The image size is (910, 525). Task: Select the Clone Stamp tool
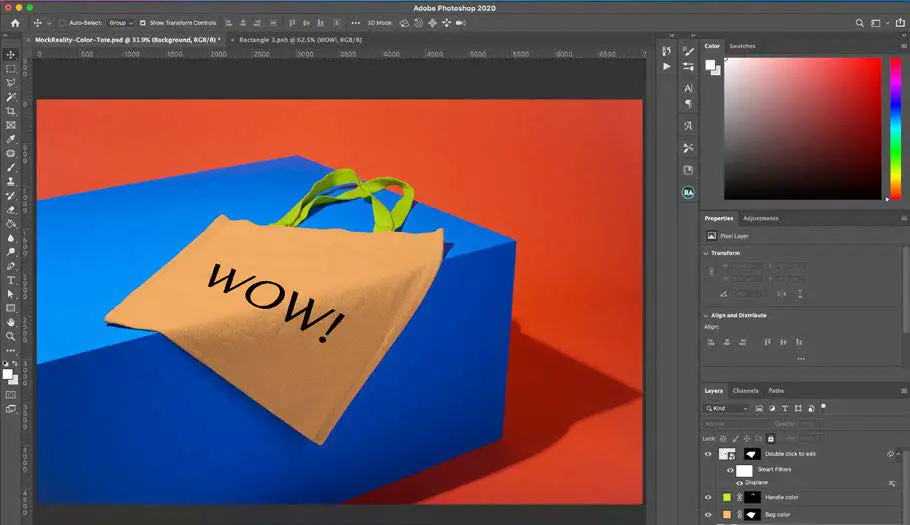point(10,182)
